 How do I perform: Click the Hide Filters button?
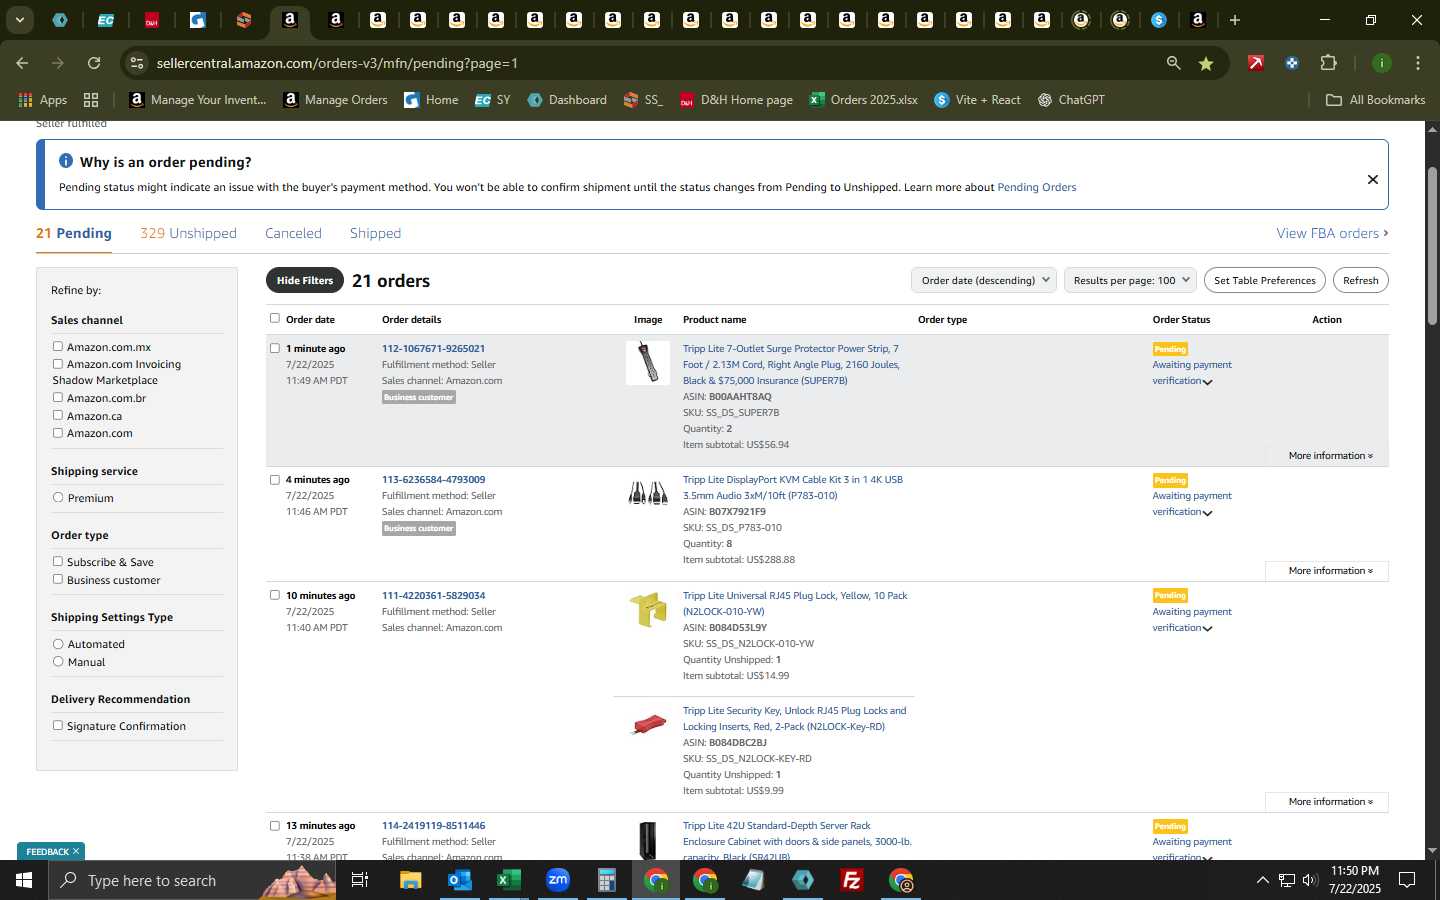coord(305,281)
